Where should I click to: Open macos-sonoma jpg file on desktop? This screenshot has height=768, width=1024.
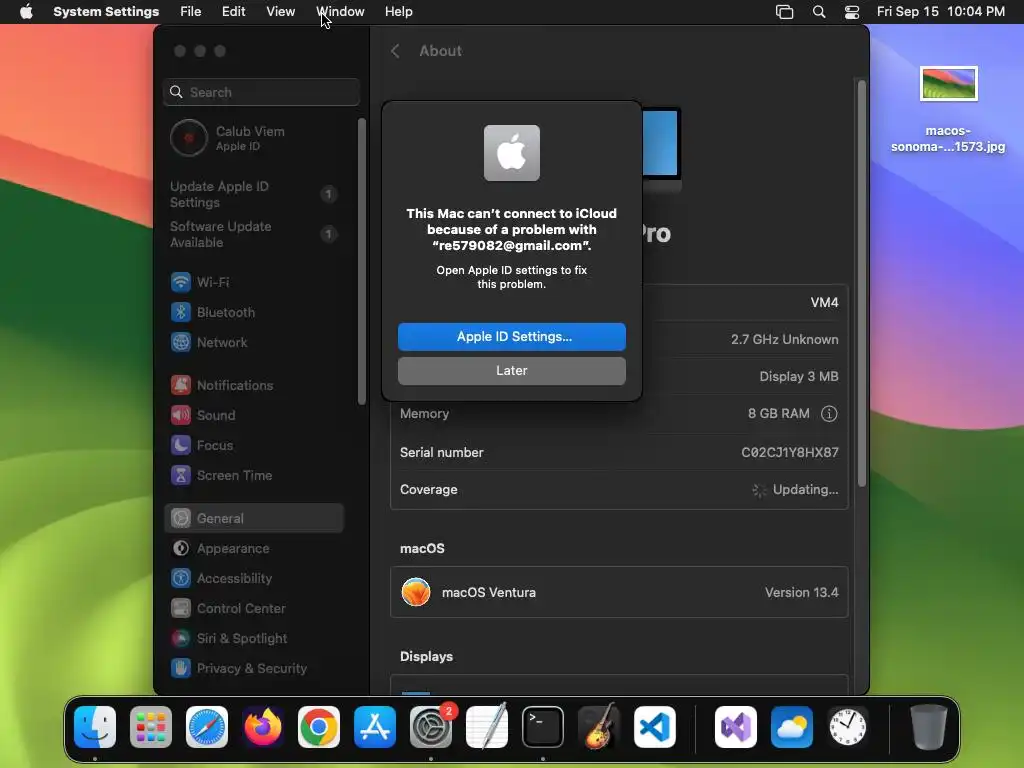click(948, 109)
